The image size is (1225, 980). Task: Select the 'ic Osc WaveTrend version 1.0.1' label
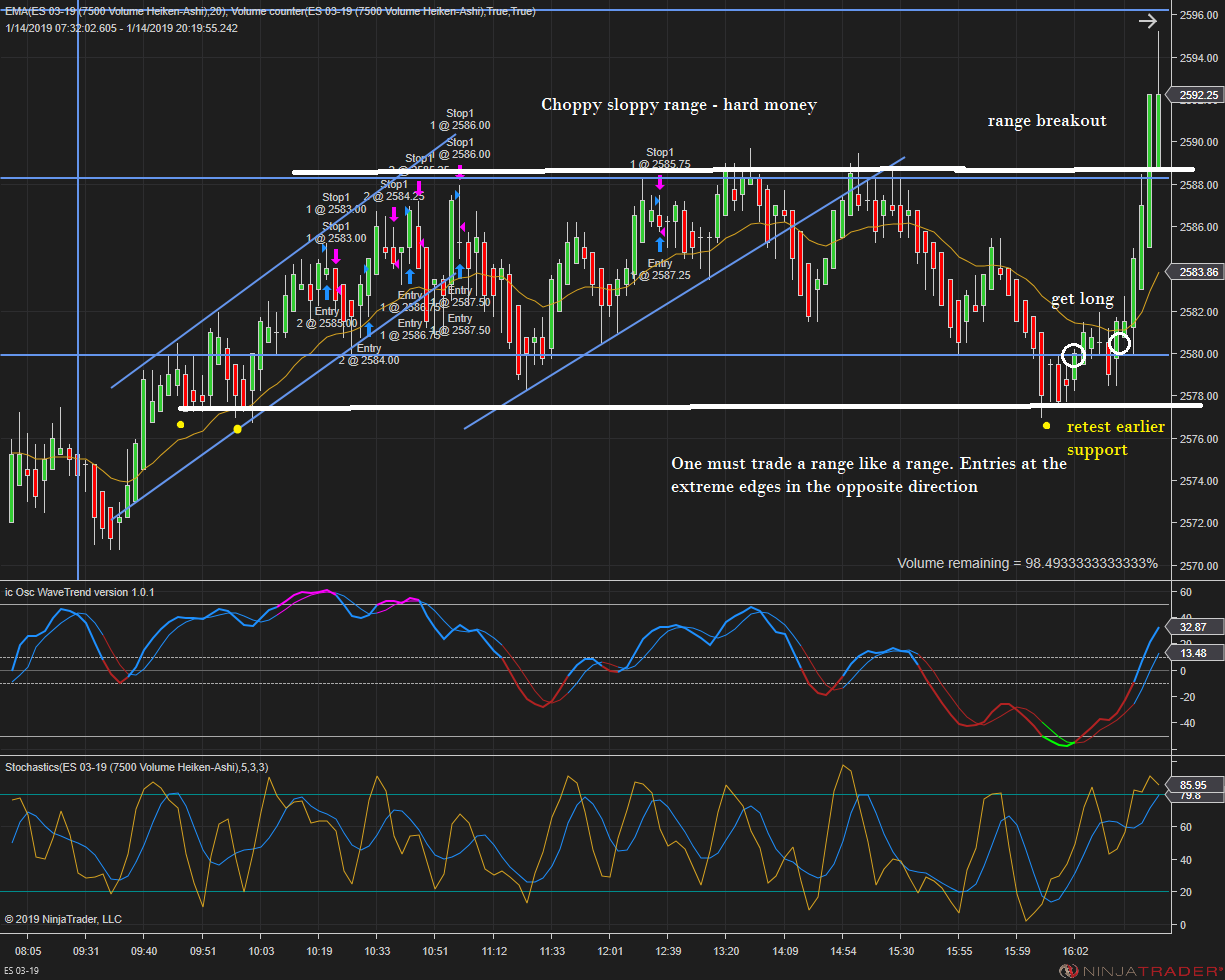tap(80, 592)
